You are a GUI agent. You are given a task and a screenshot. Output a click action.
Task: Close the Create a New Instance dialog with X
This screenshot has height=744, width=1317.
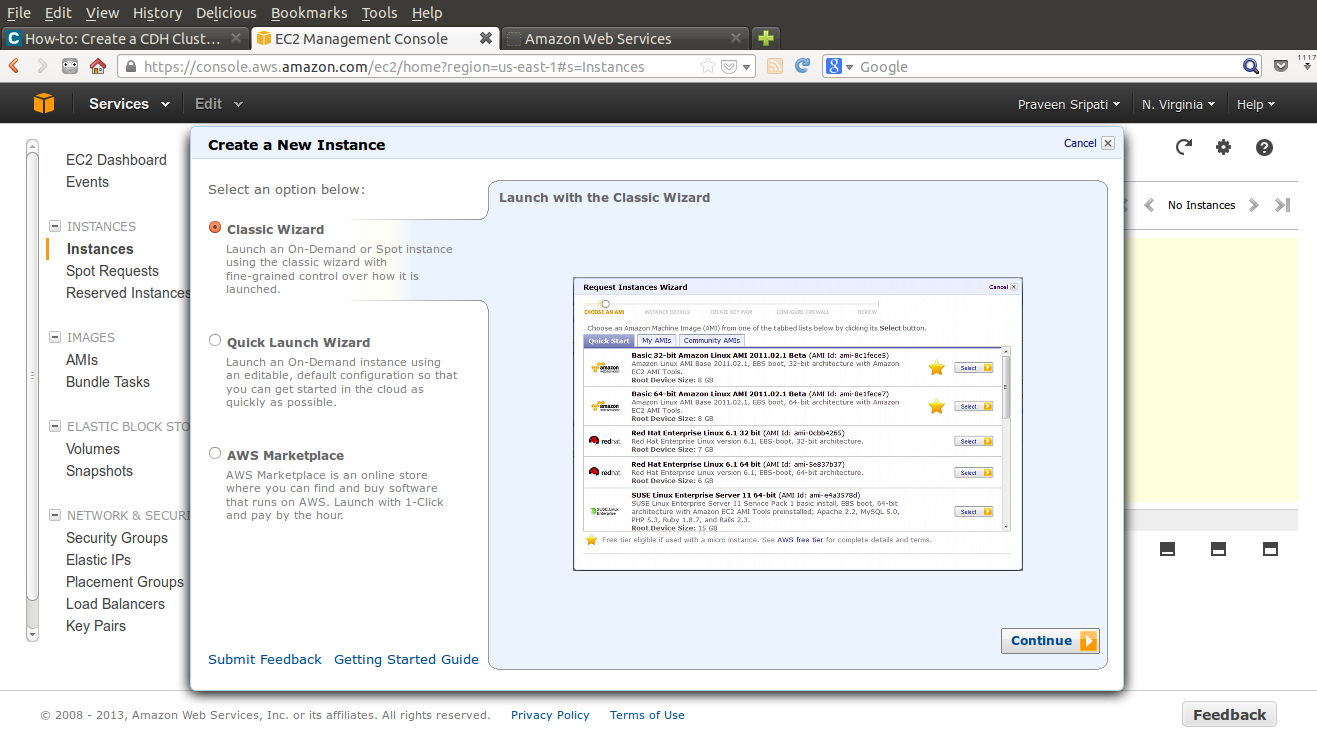click(x=1108, y=143)
